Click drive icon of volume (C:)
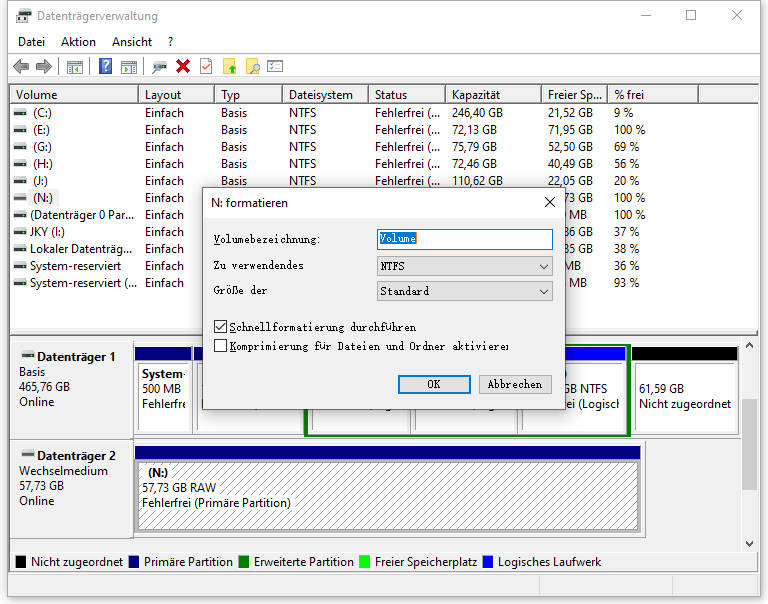Viewport: 768px width, 604px height. [20, 113]
